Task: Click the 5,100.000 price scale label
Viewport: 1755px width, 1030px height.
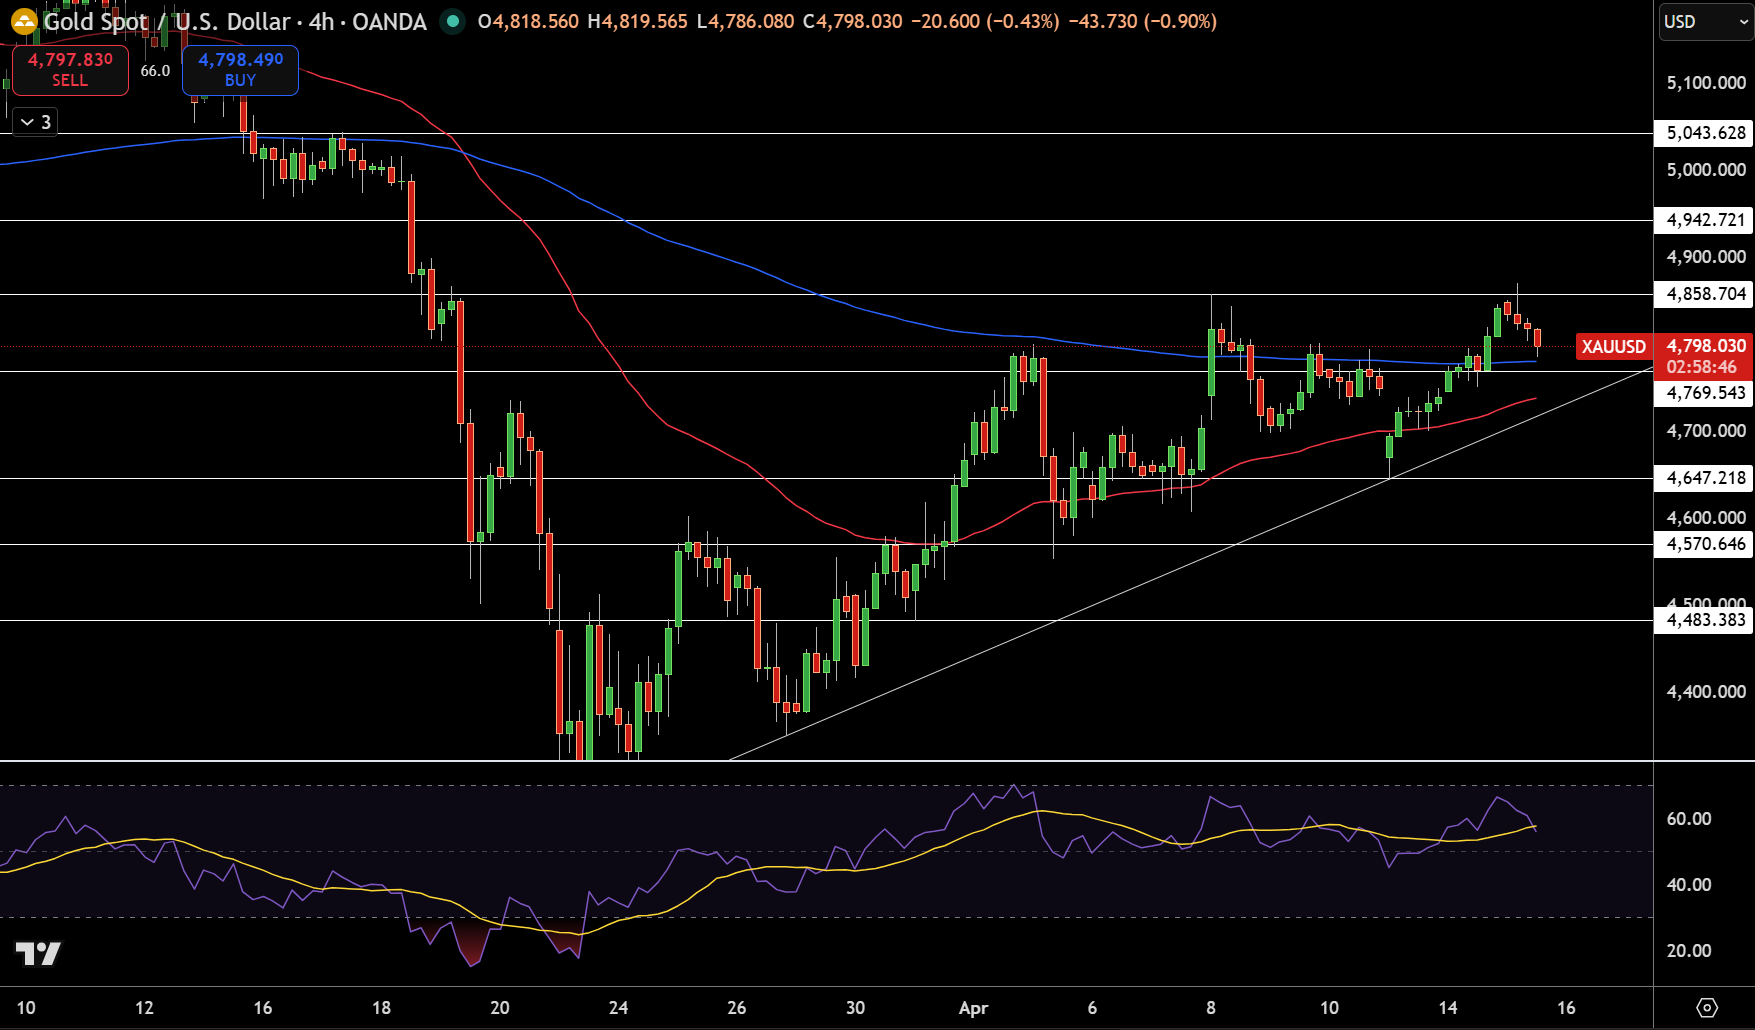Action: [1706, 83]
